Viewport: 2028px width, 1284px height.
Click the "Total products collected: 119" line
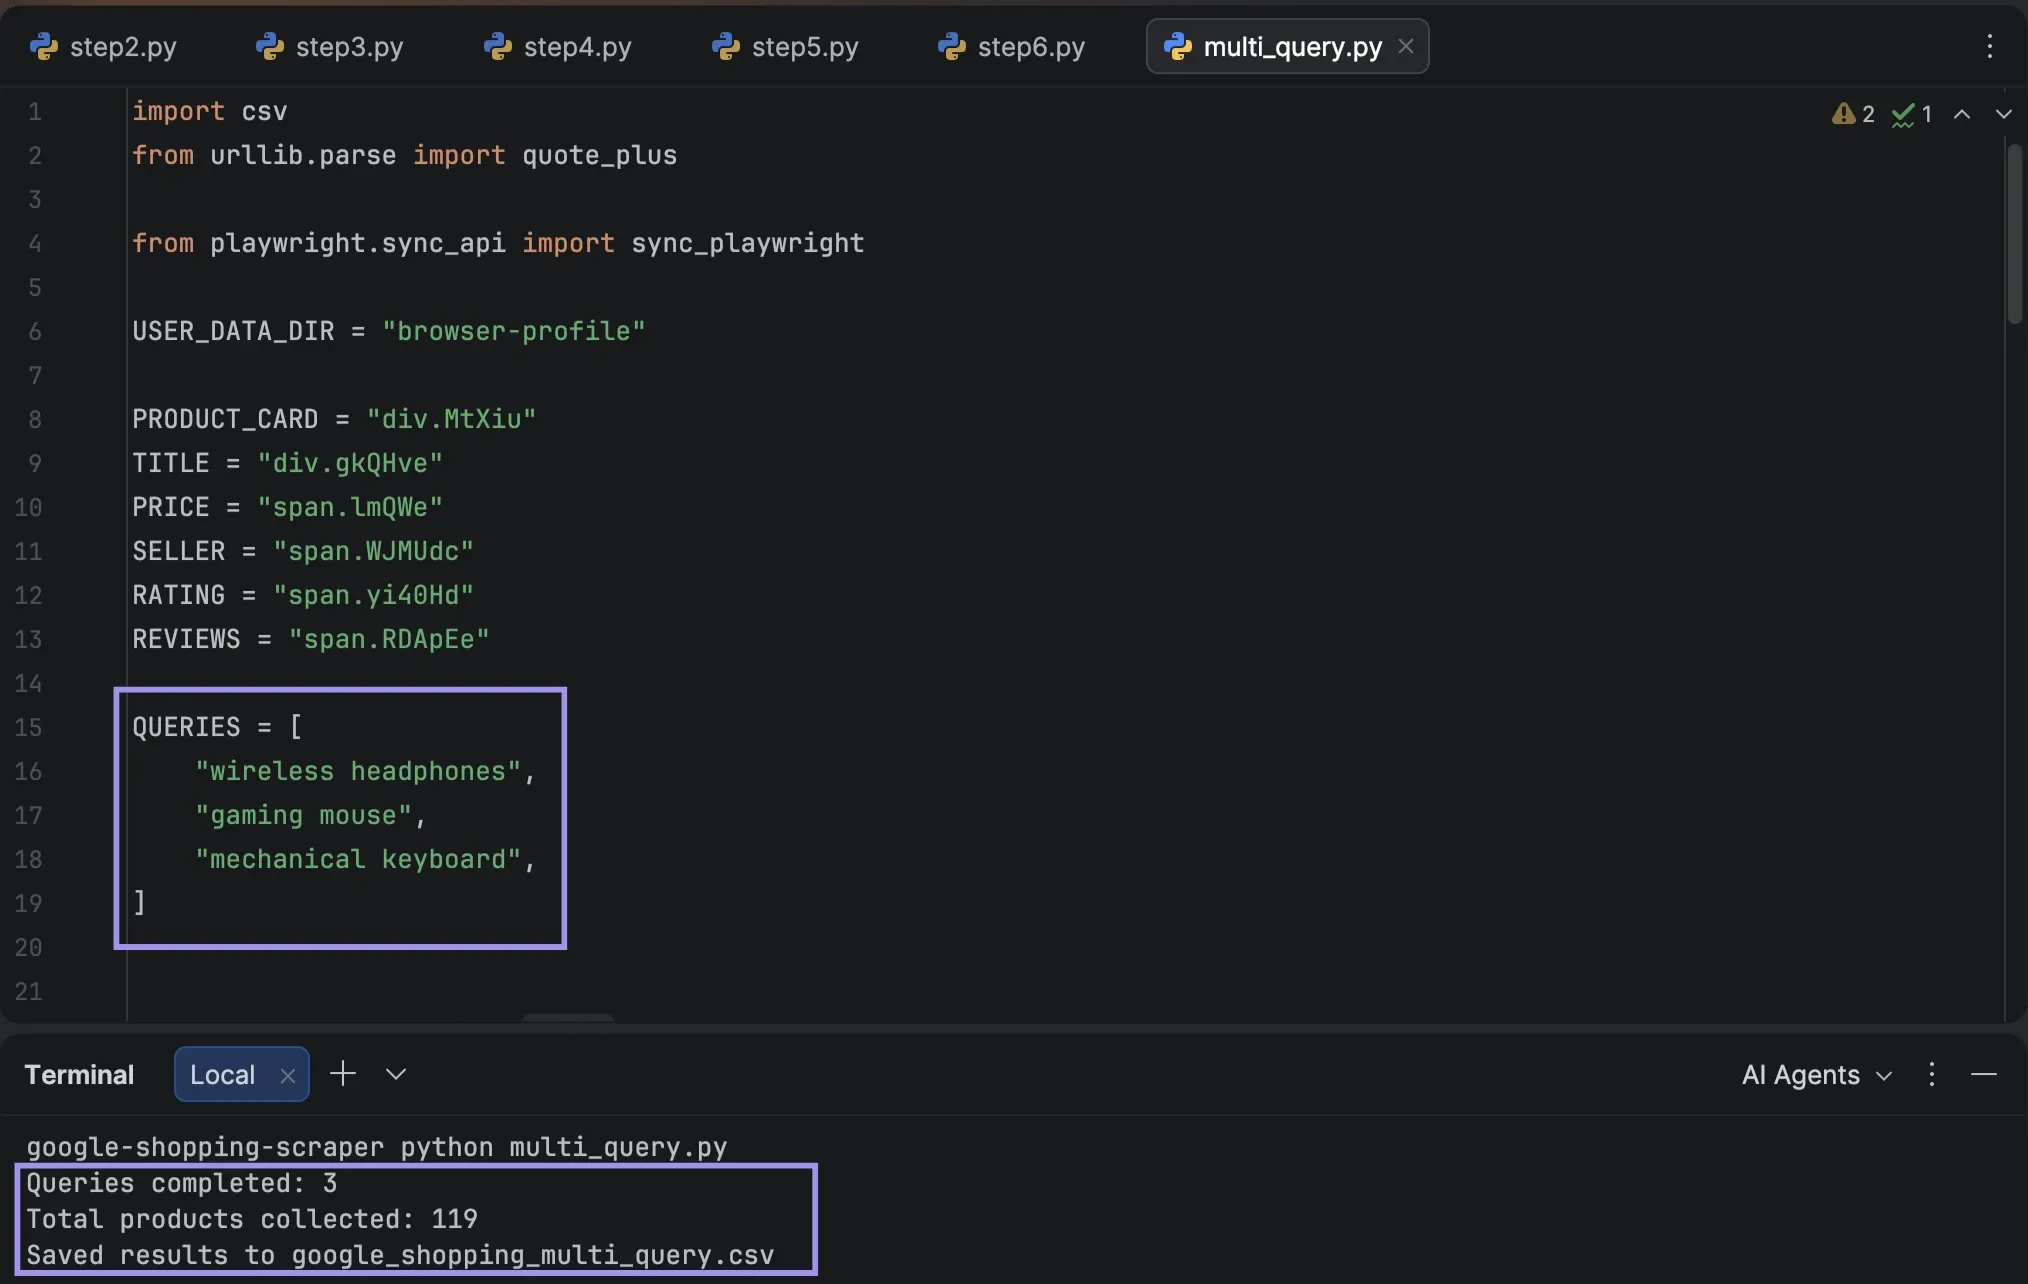(x=252, y=1219)
